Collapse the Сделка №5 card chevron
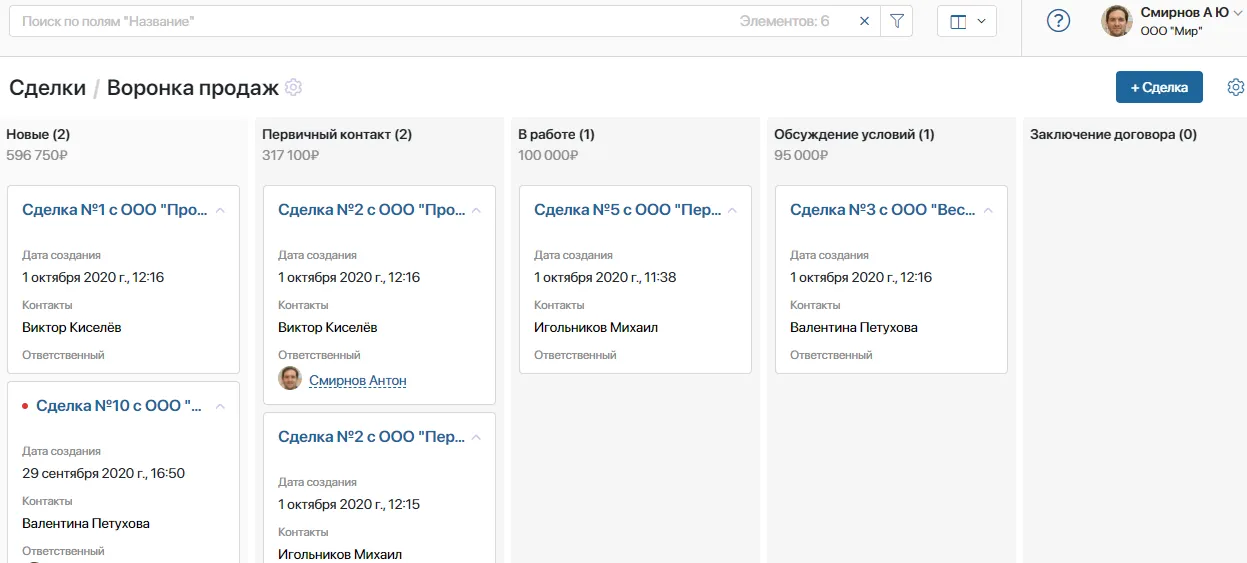 pos(732,211)
